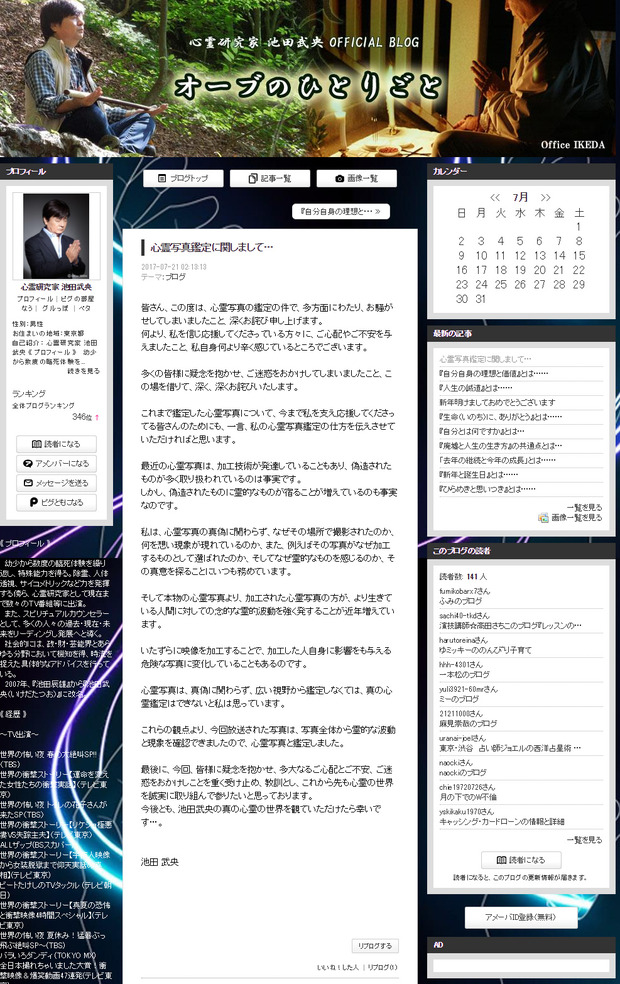Go to previous post 『自分自身の理想と…

tap(341, 211)
